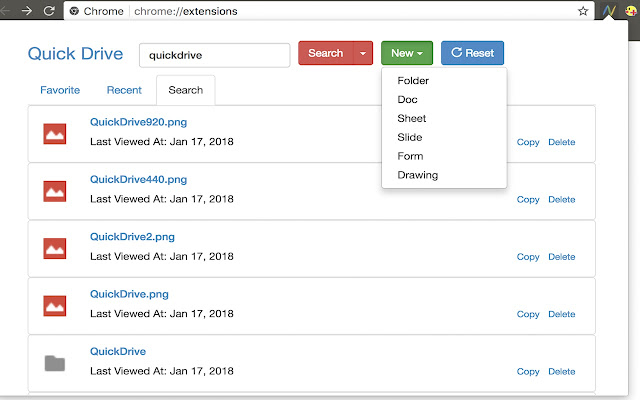Viewport: 640px width, 400px height.
Task: Open the QuickDrive folder link
Action: coord(118,351)
